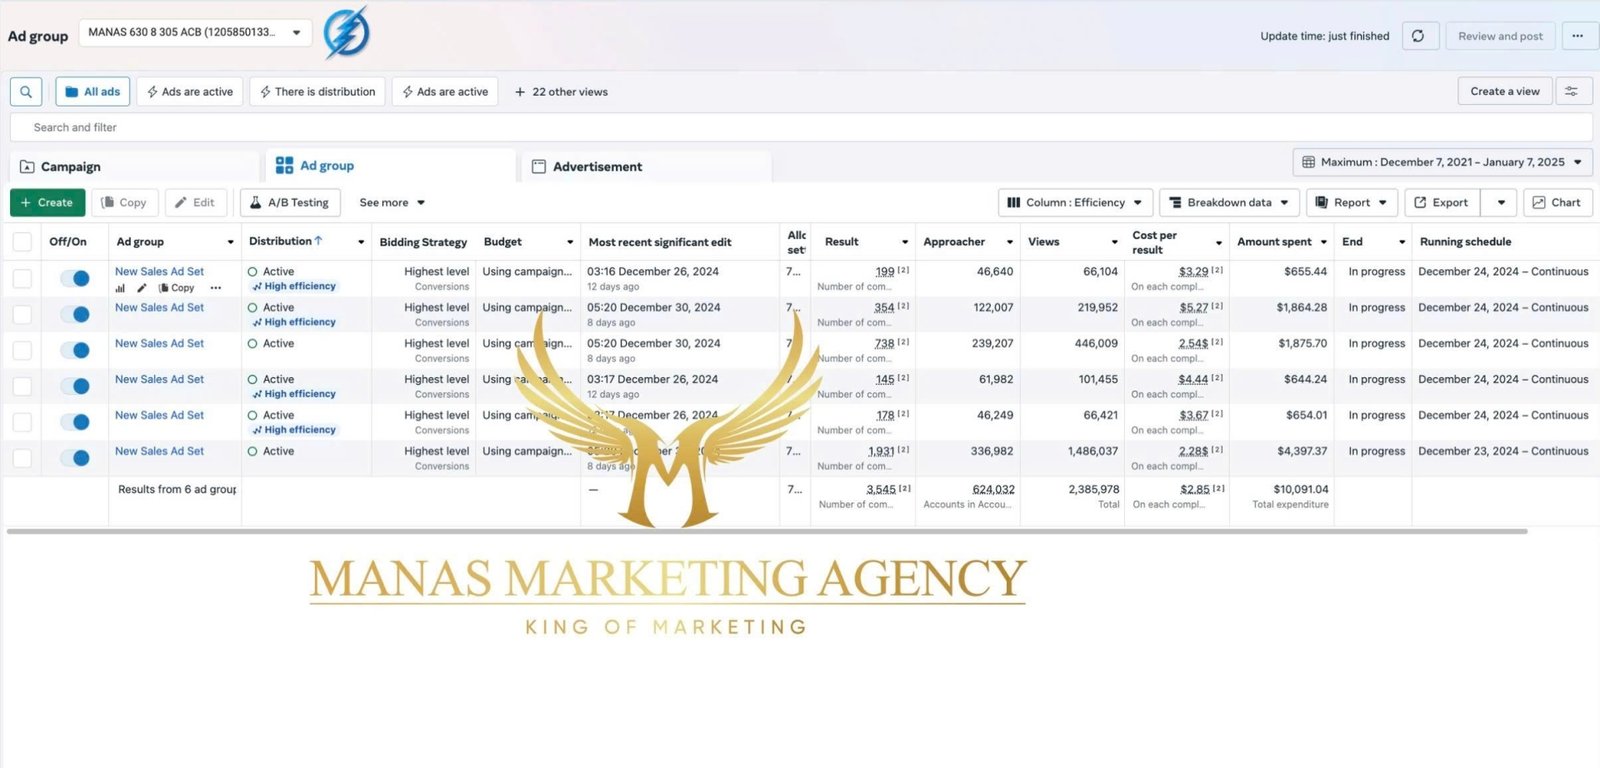1600x768 pixels.
Task: Tick the select-all checkbox in table header
Action: [22, 242]
